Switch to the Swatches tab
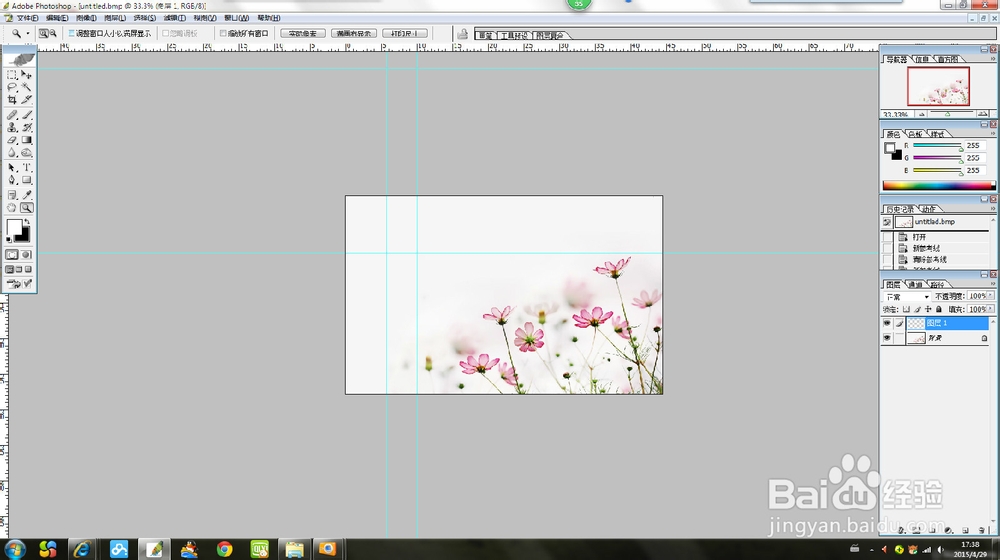This screenshot has width=1000, height=560. [x=915, y=134]
